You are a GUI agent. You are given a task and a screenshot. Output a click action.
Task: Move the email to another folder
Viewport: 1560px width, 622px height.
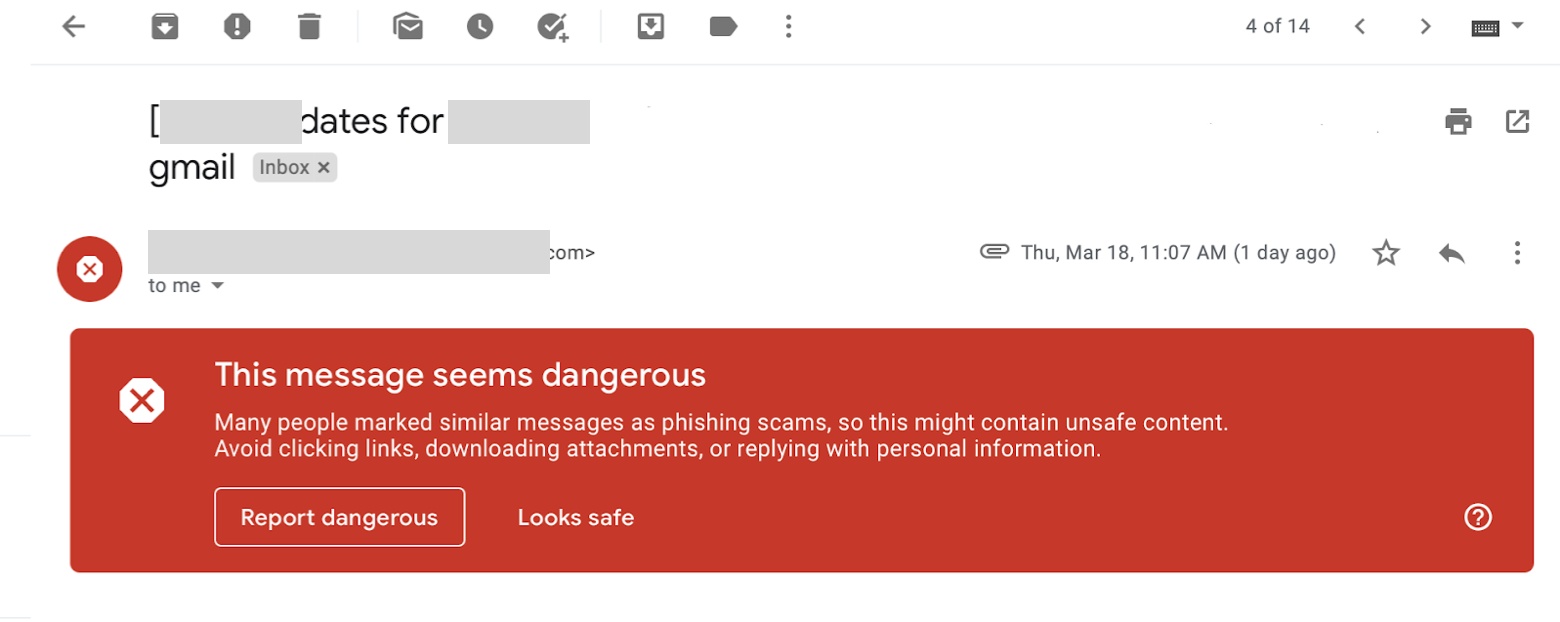651,27
